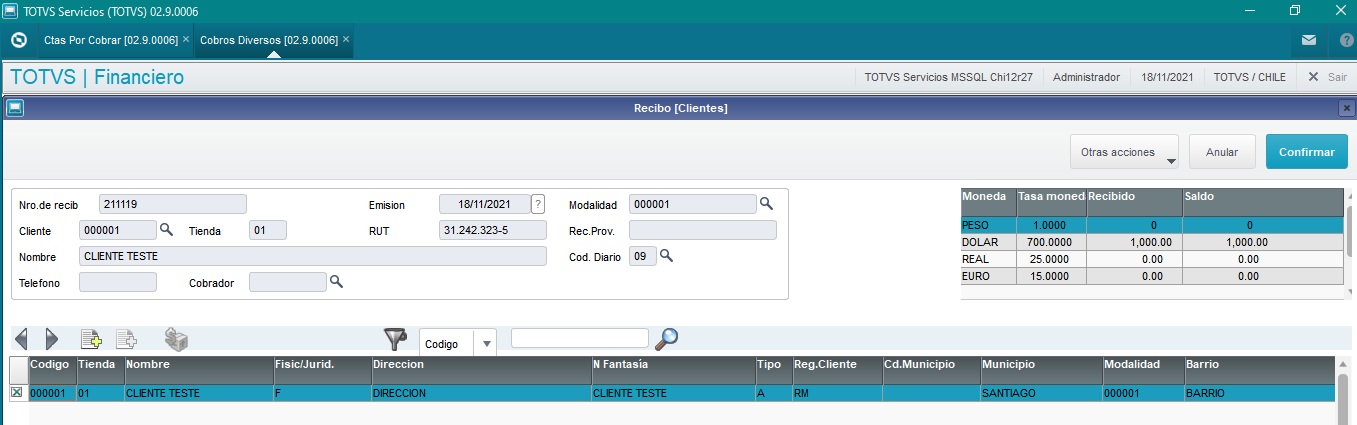1357x425 pixels.
Task: Click the TOTVS home logo icon
Action: [18, 41]
